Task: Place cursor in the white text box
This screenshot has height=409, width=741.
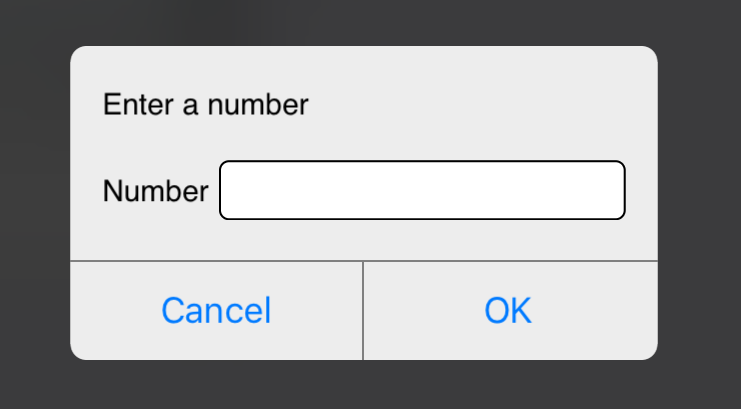Action: (x=422, y=190)
